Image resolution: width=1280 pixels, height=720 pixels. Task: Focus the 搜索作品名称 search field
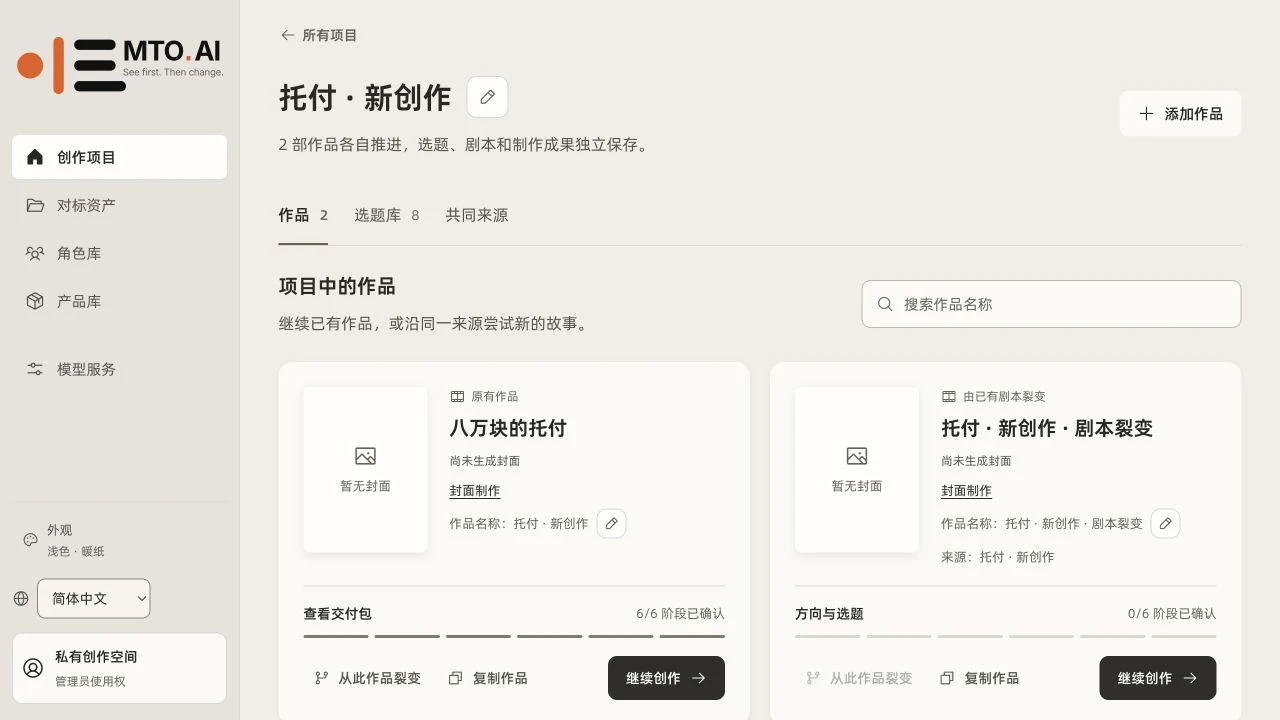pyautogui.click(x=1051, y=304)
